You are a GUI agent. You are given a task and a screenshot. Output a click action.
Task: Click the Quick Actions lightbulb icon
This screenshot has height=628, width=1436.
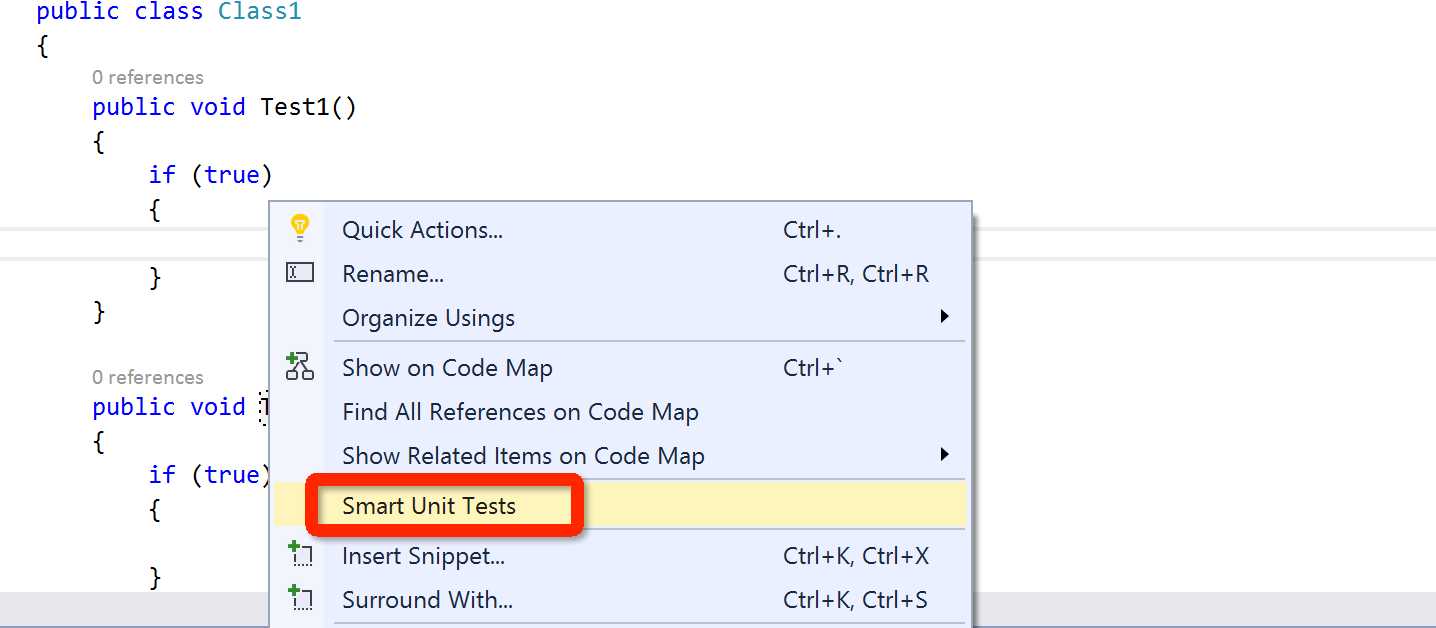(x=299, y=228)
